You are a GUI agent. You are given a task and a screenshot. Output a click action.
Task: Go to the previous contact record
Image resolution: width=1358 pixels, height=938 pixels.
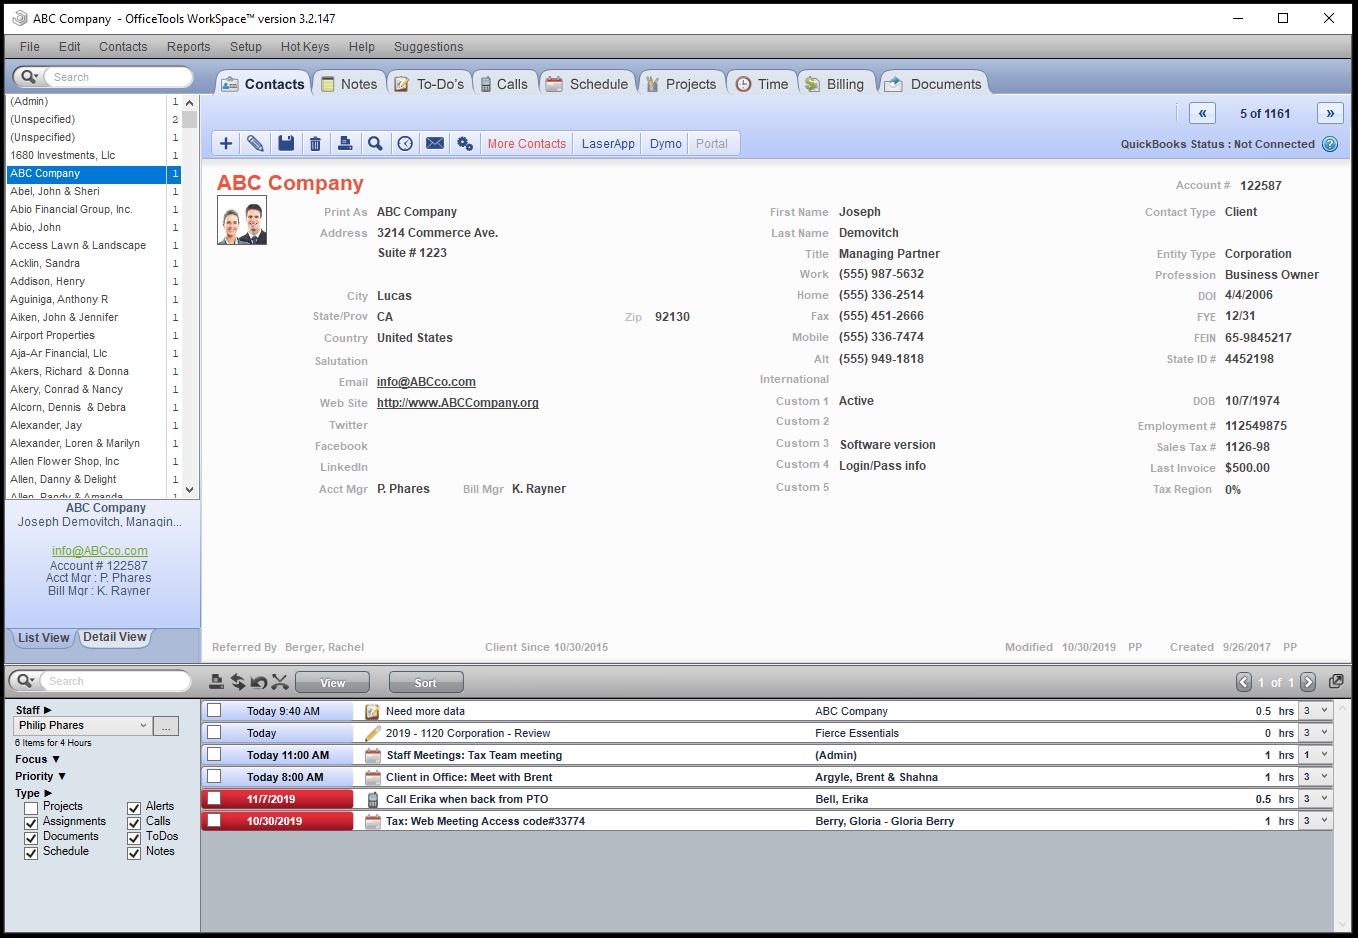pyautogui.click(x=1203, y=113)
